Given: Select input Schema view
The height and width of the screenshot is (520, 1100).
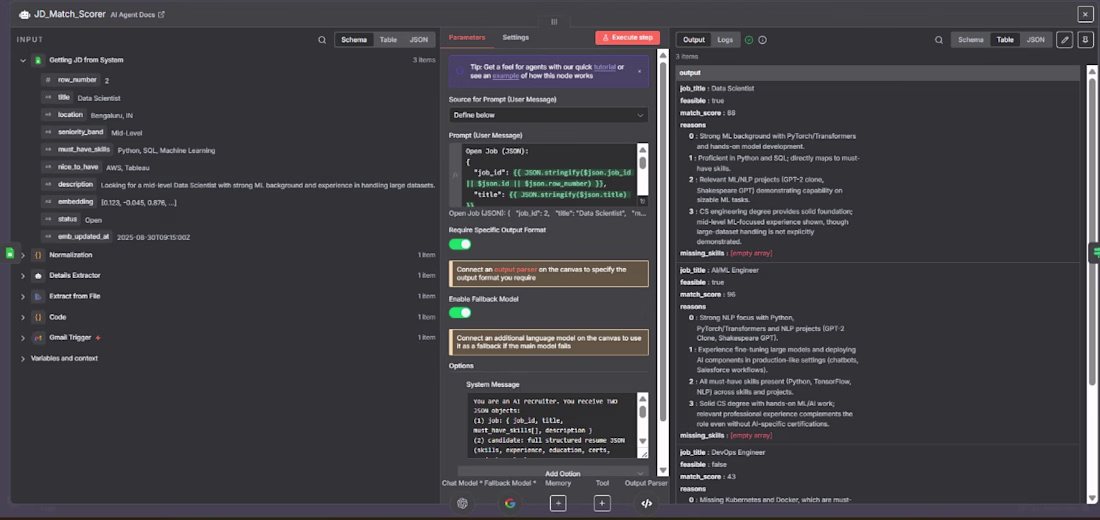Looking at the screenshot, I should coord(354,40).
